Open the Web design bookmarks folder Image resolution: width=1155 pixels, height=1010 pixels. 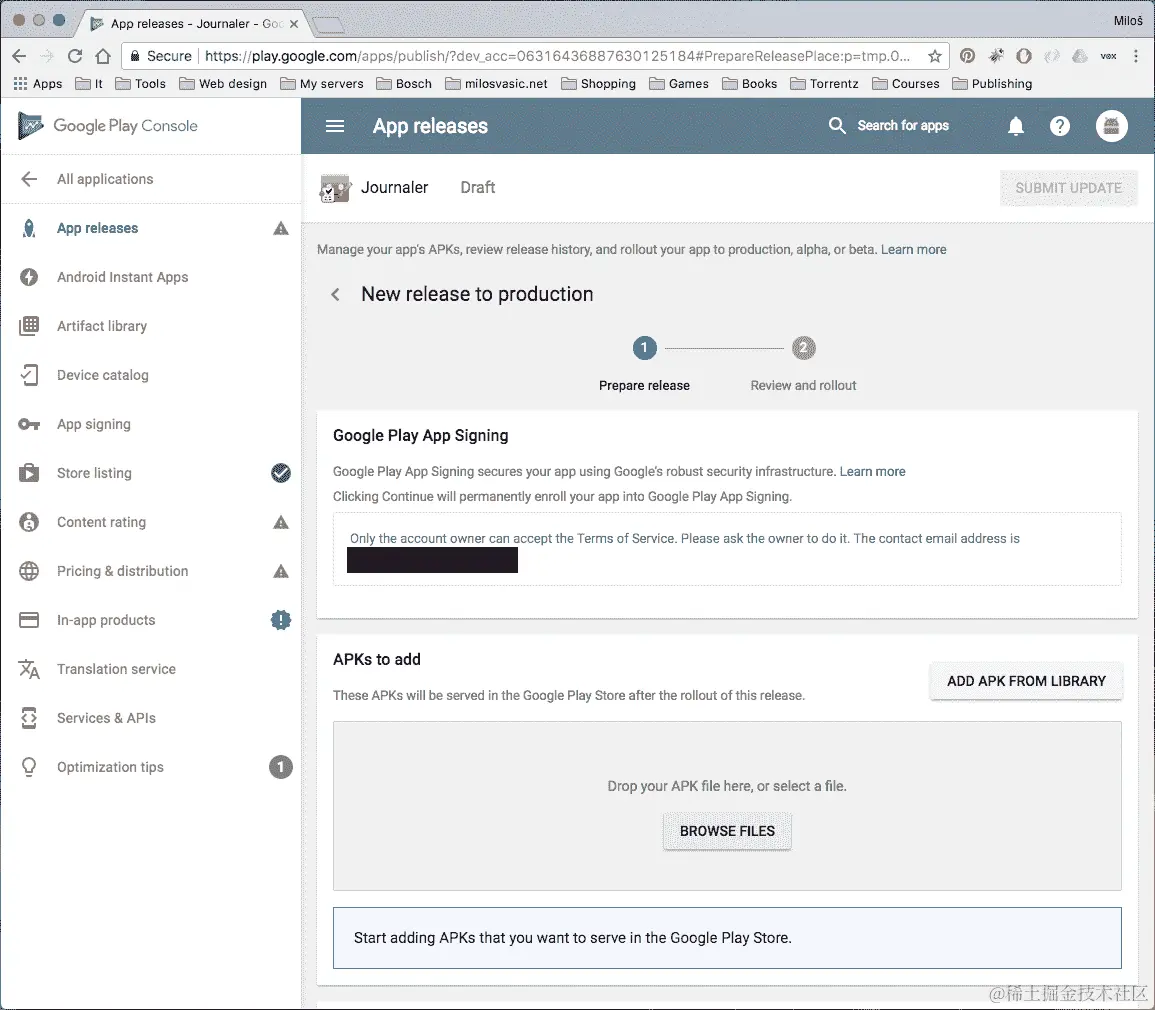point(223,84)
